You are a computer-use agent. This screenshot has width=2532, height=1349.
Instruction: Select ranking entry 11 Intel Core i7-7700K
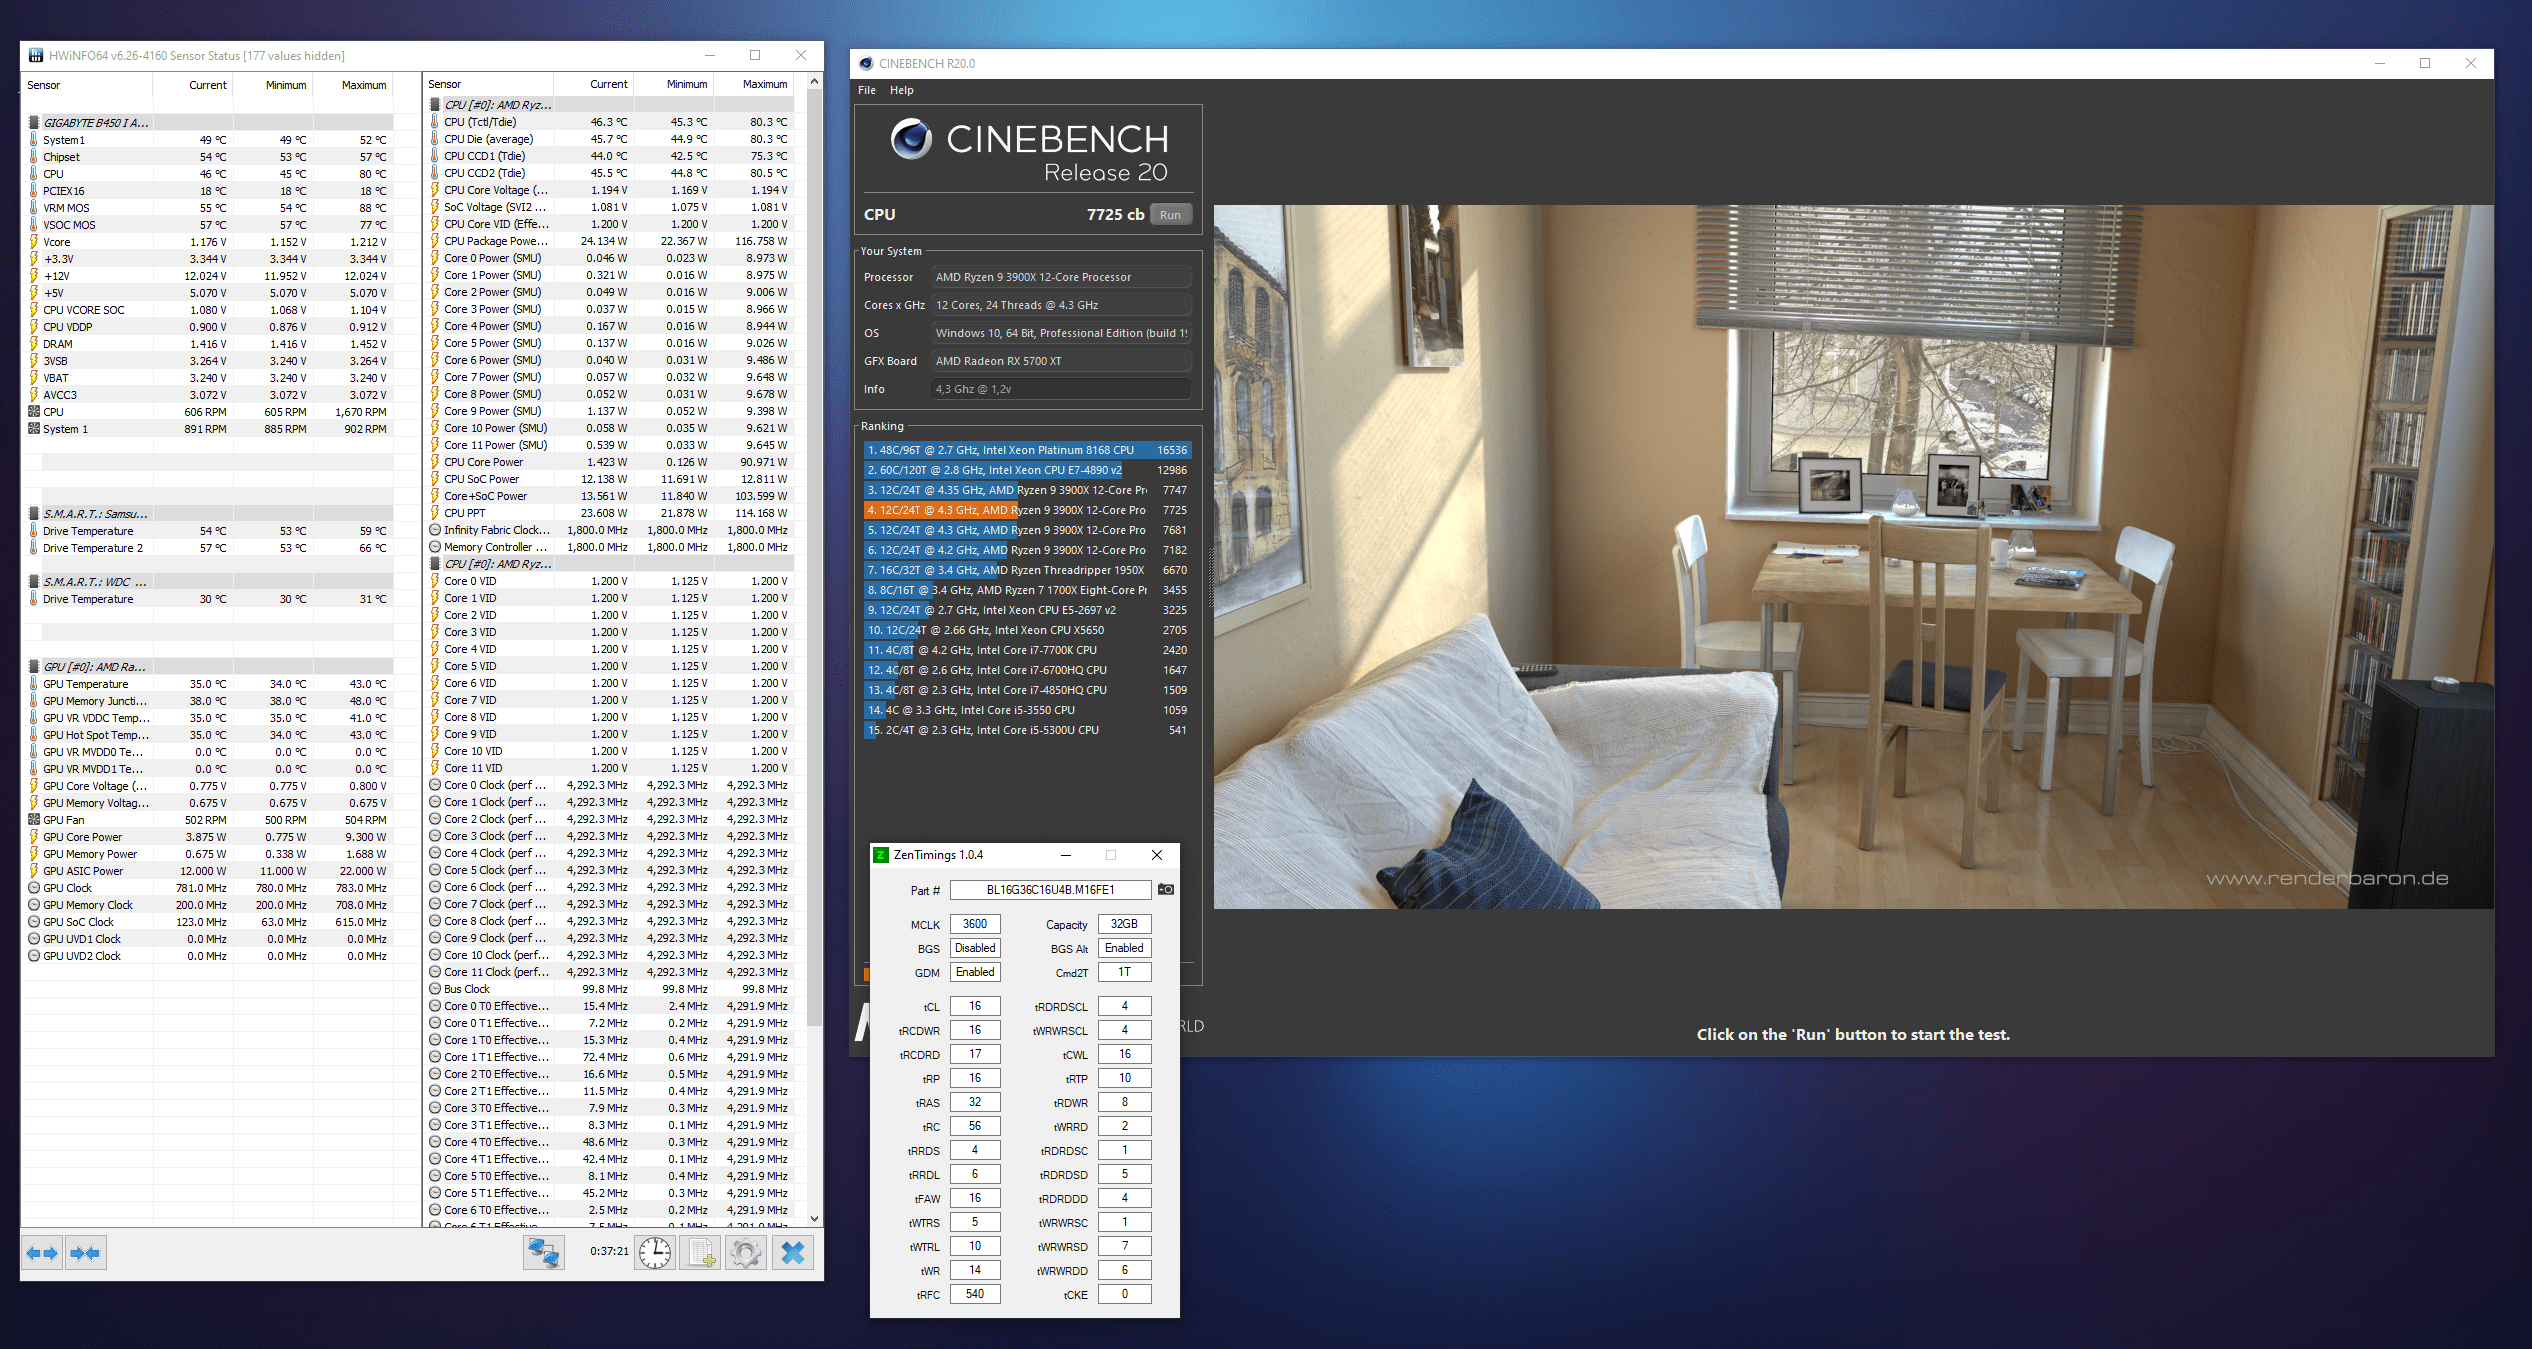click(1027, 650)
